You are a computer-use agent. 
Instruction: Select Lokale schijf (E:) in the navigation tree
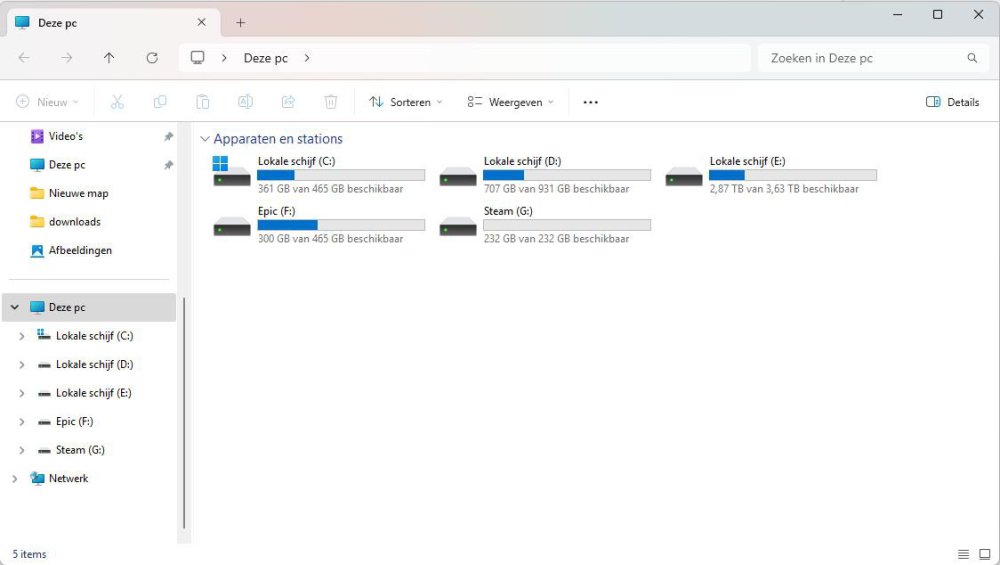tap(93, 393)
